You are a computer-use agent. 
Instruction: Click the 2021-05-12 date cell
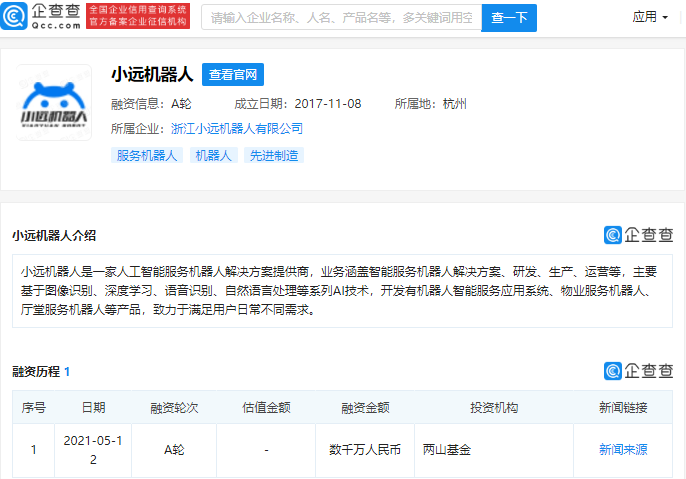click(x=93, y=450)
